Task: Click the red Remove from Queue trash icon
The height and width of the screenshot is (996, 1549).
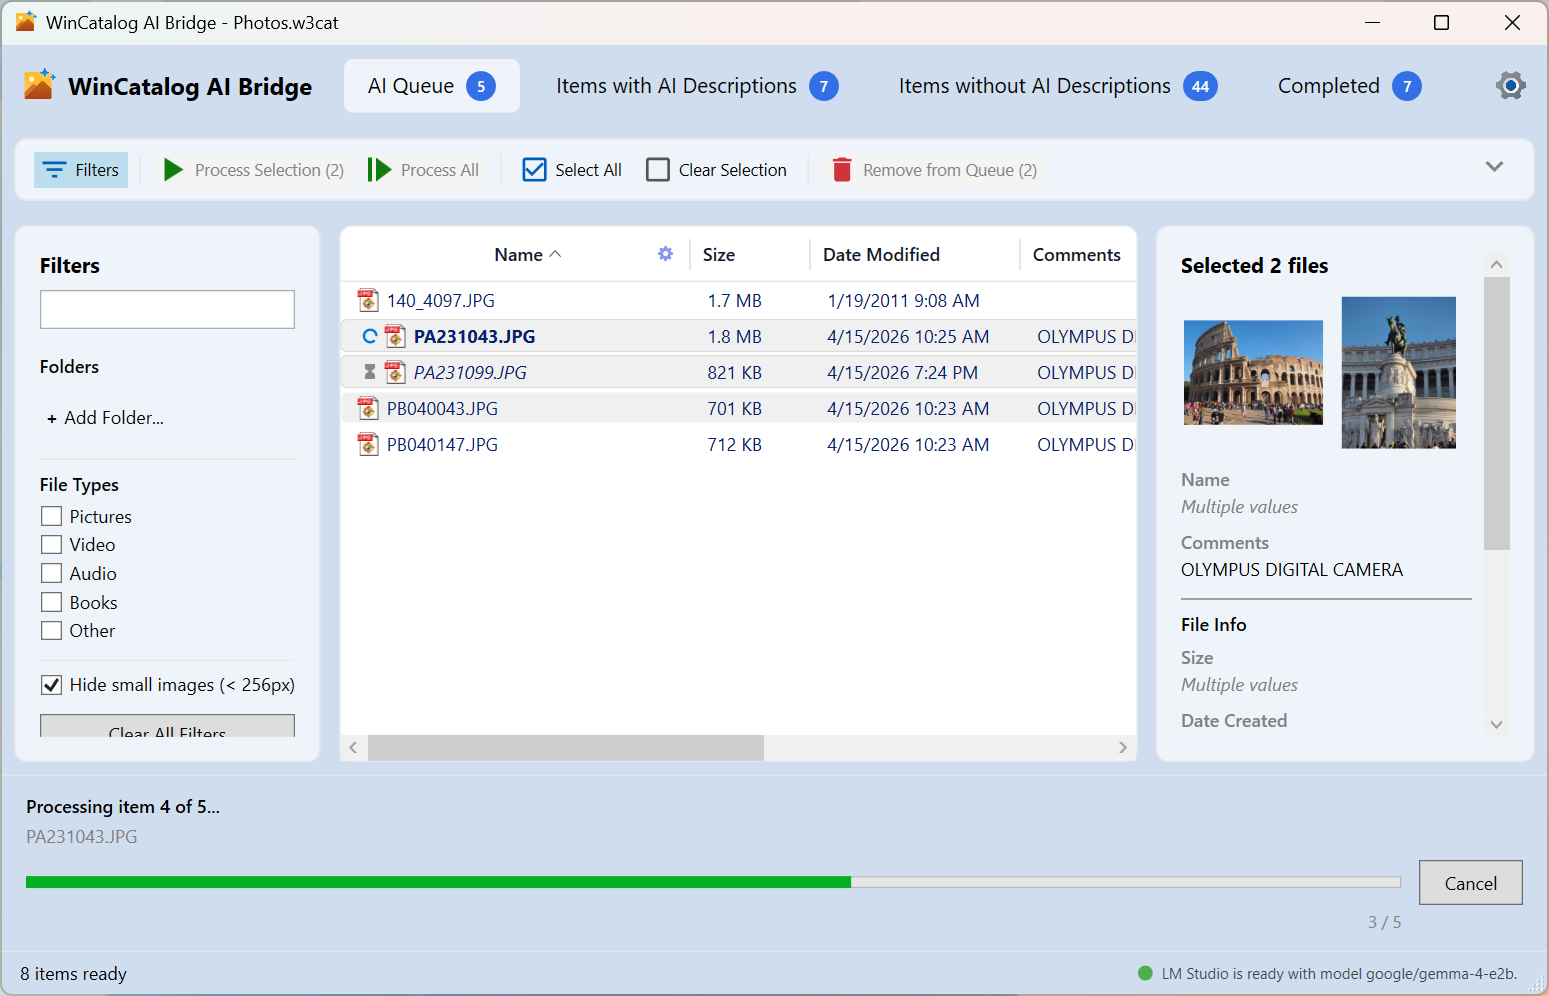Action: click(842, 170)
